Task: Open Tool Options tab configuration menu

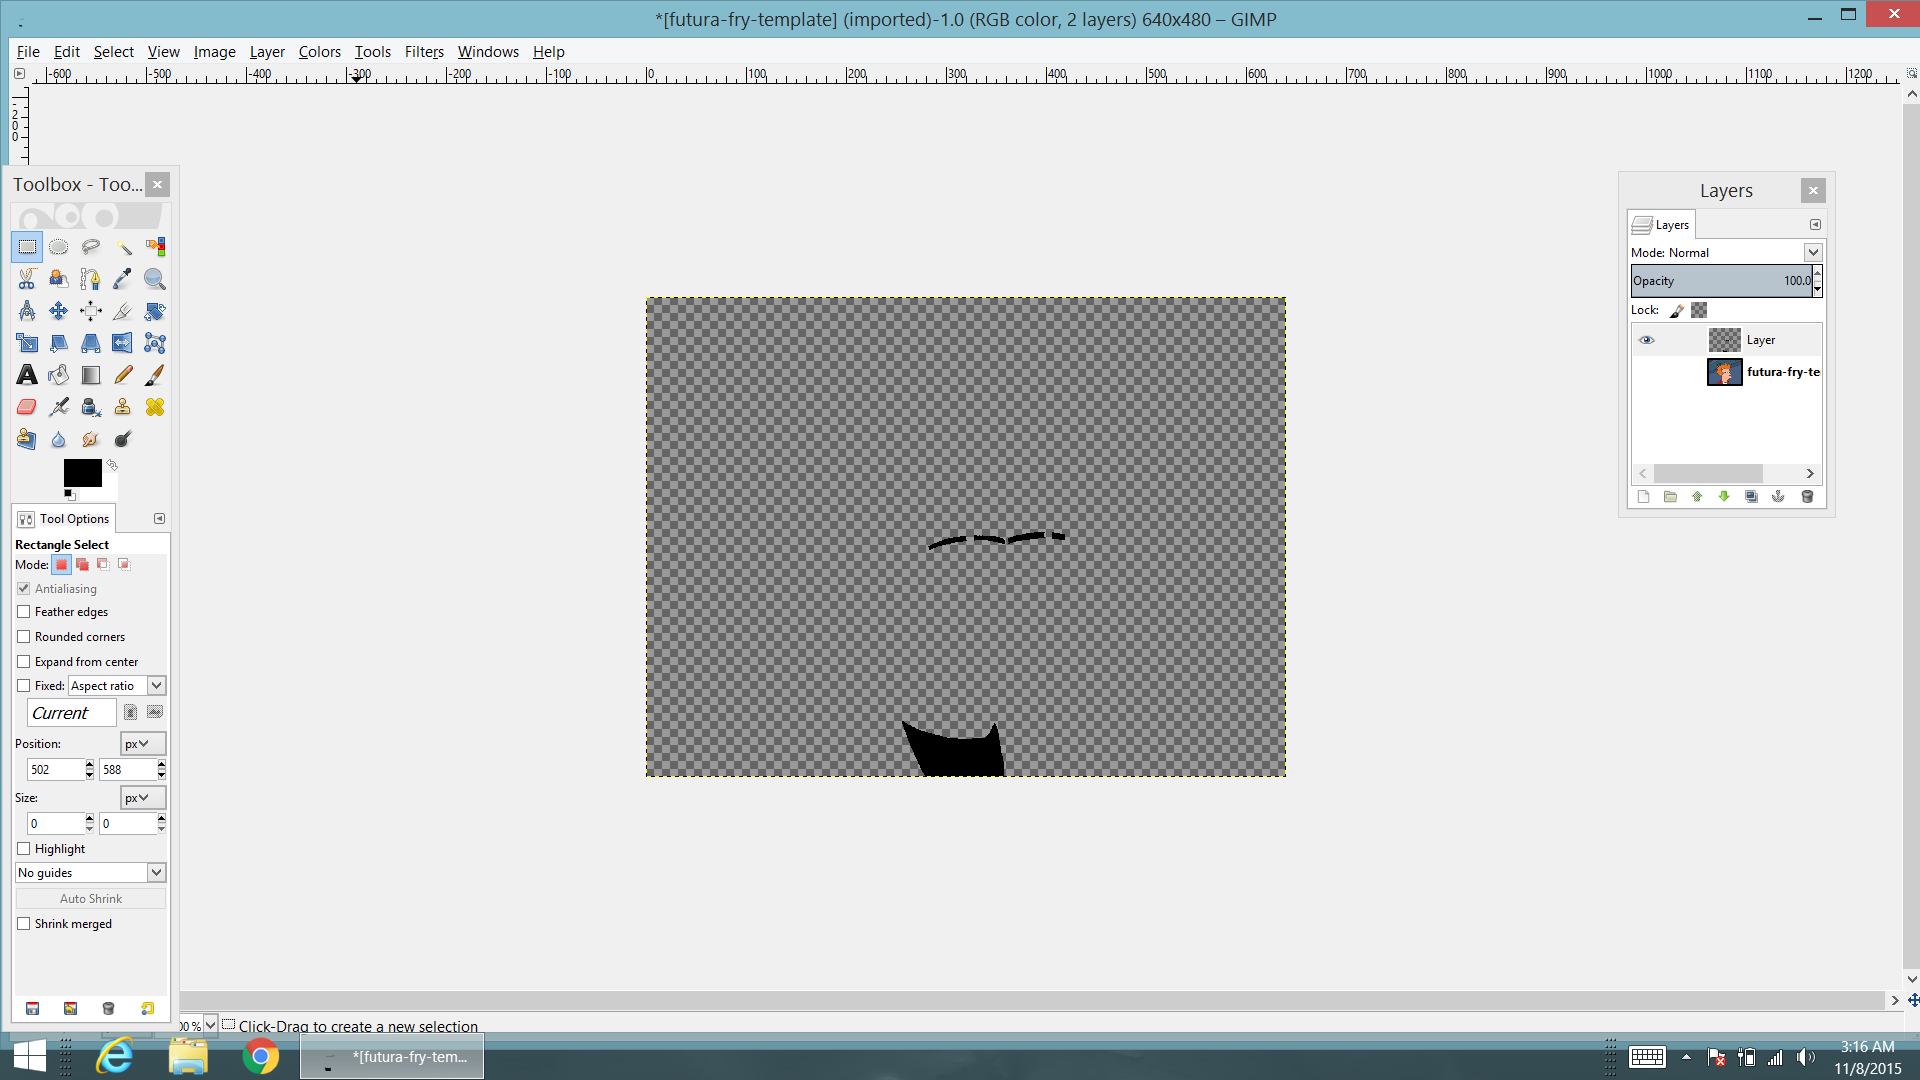Action: coord(159,519)
